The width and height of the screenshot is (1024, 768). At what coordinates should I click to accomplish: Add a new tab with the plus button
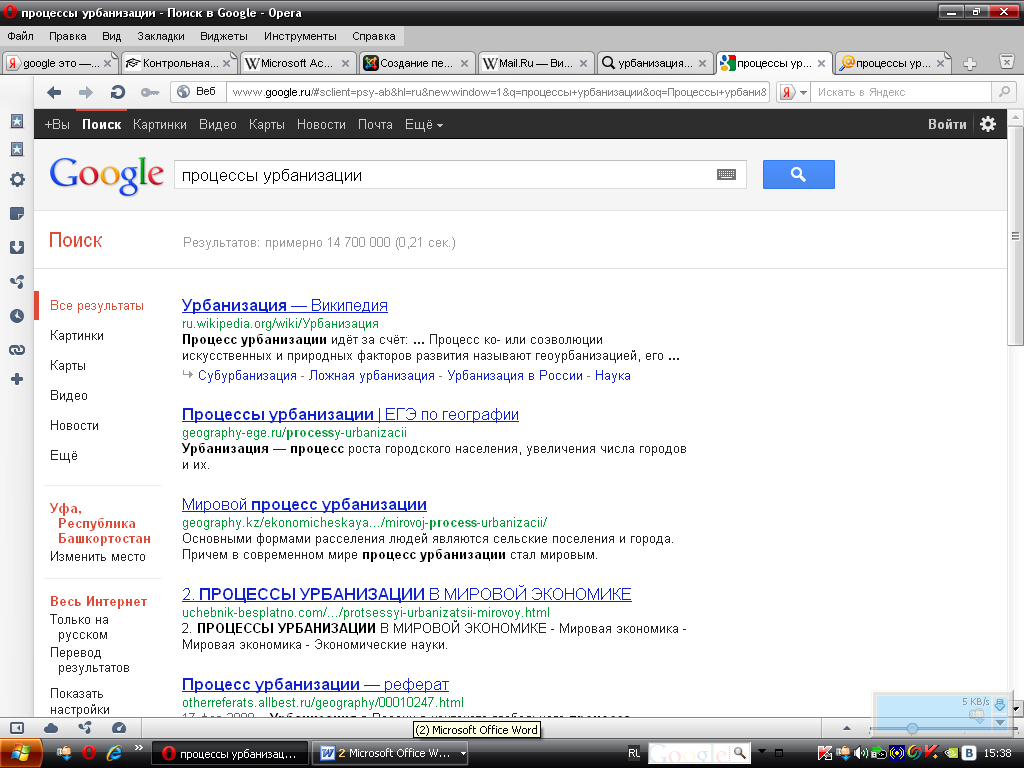[970, 63]
